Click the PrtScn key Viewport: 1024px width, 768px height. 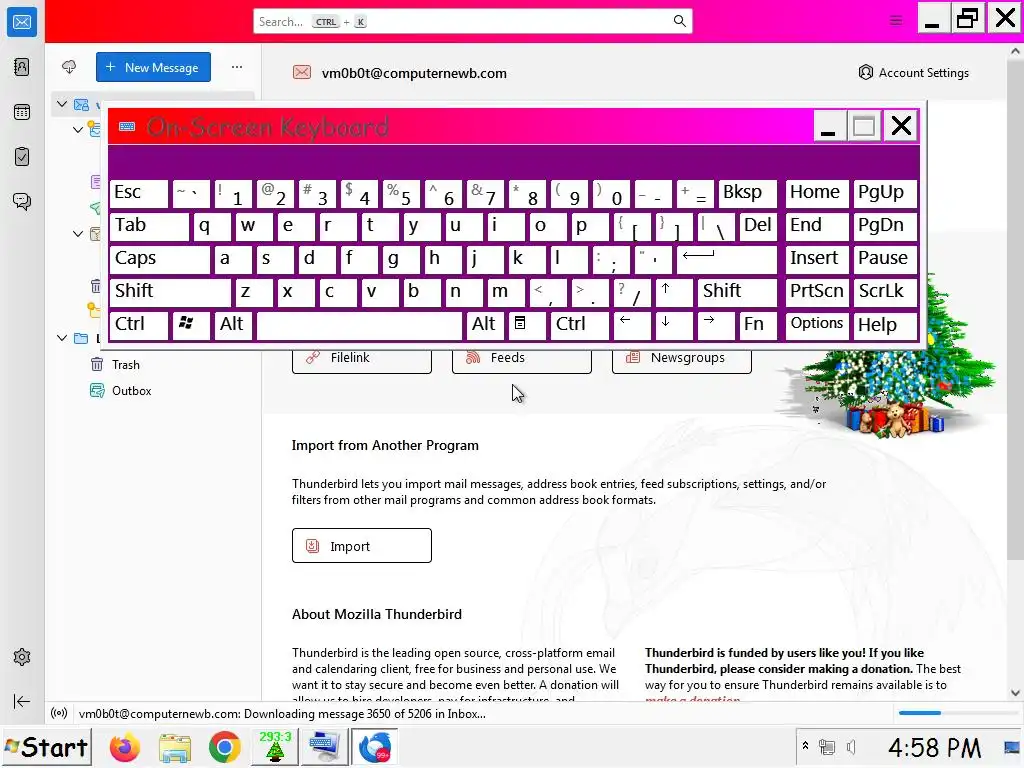tap(816, 291)
